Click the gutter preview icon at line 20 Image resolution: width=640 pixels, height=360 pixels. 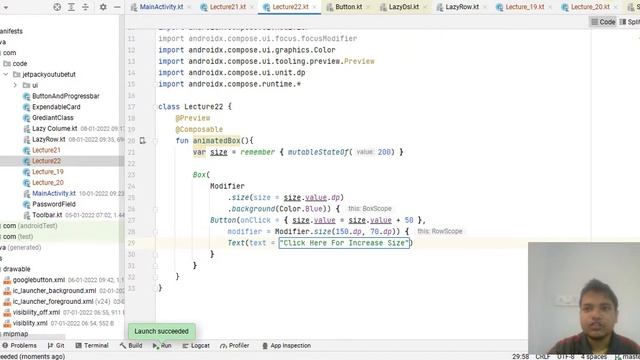coord(142,141)
